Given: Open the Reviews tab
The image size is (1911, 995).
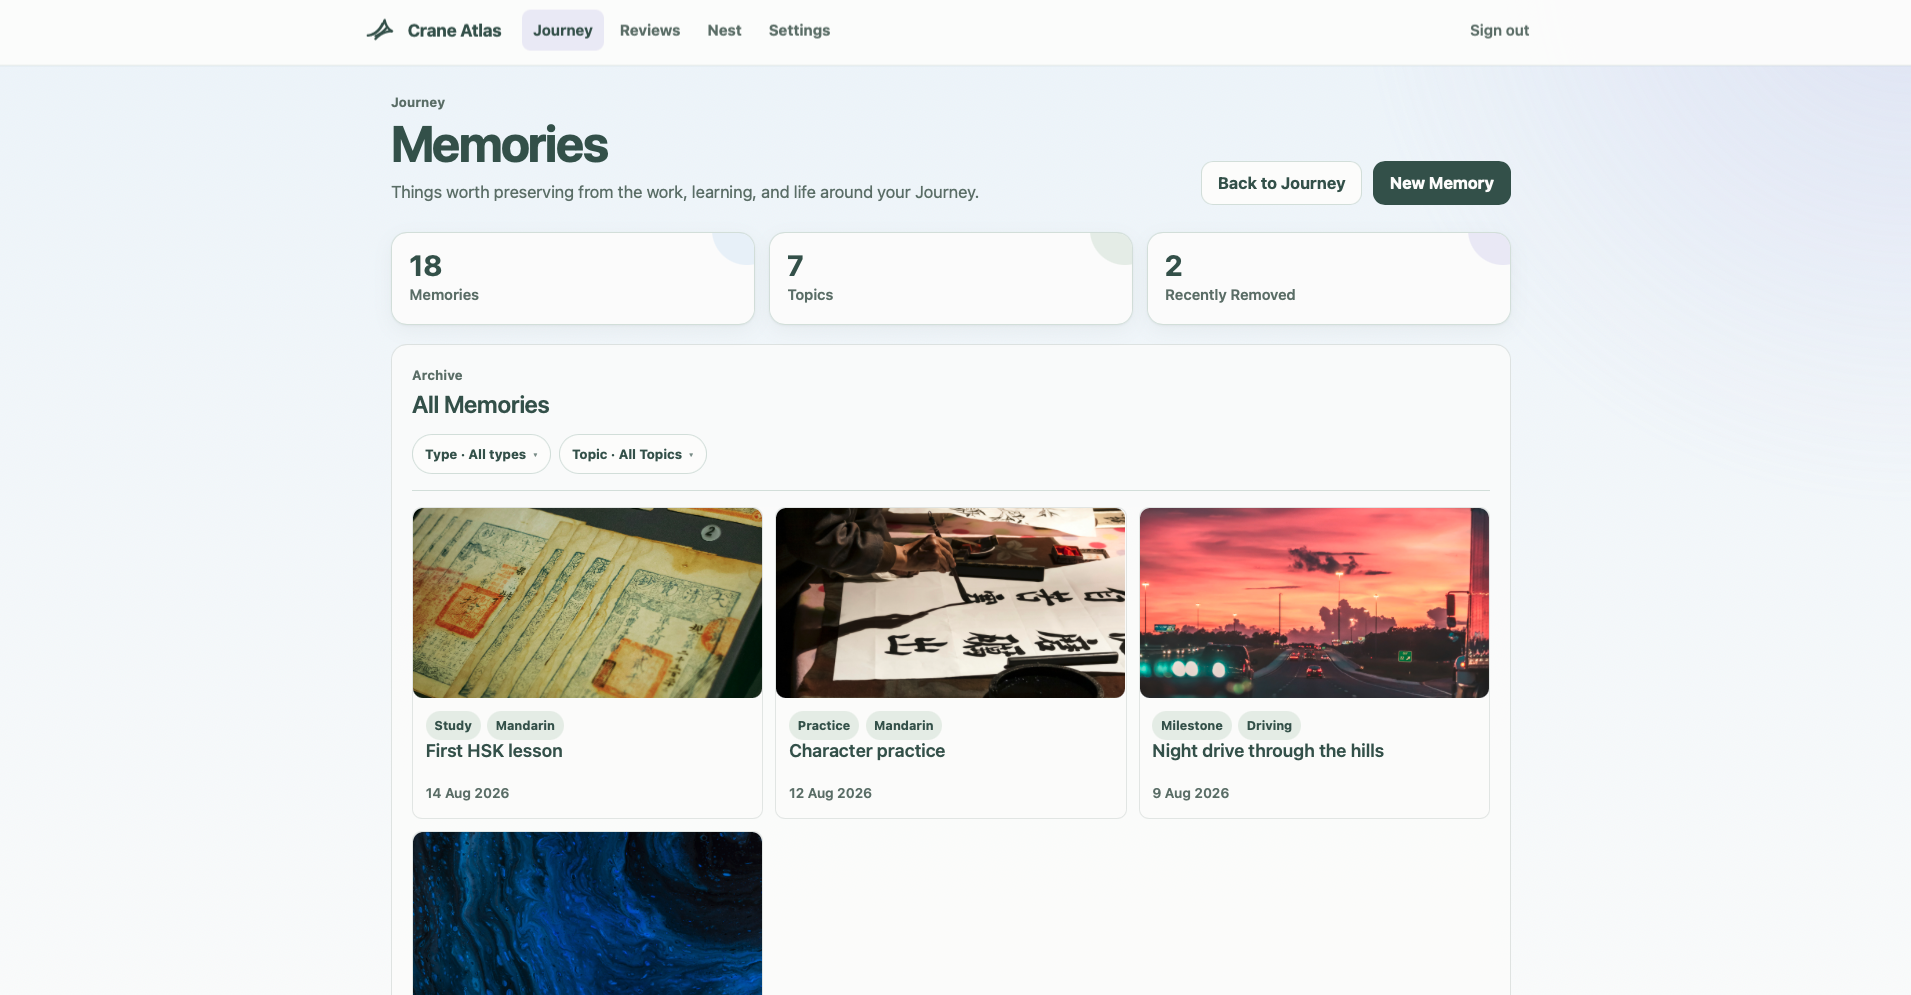Looking at the screenshot, I should click(x=650, y=30).
